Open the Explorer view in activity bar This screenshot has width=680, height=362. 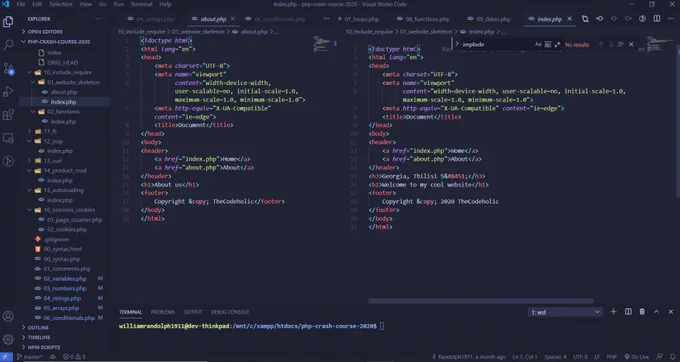click(8, 22)
